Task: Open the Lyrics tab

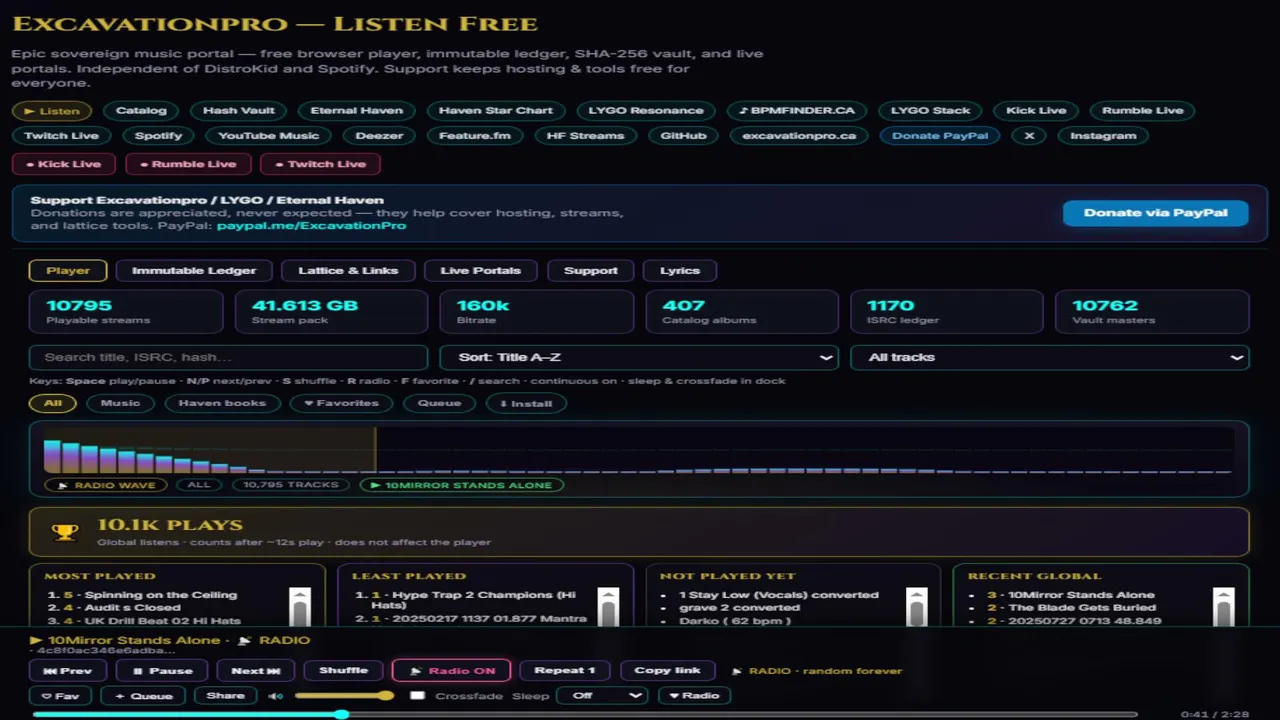Action: point(680,270)
